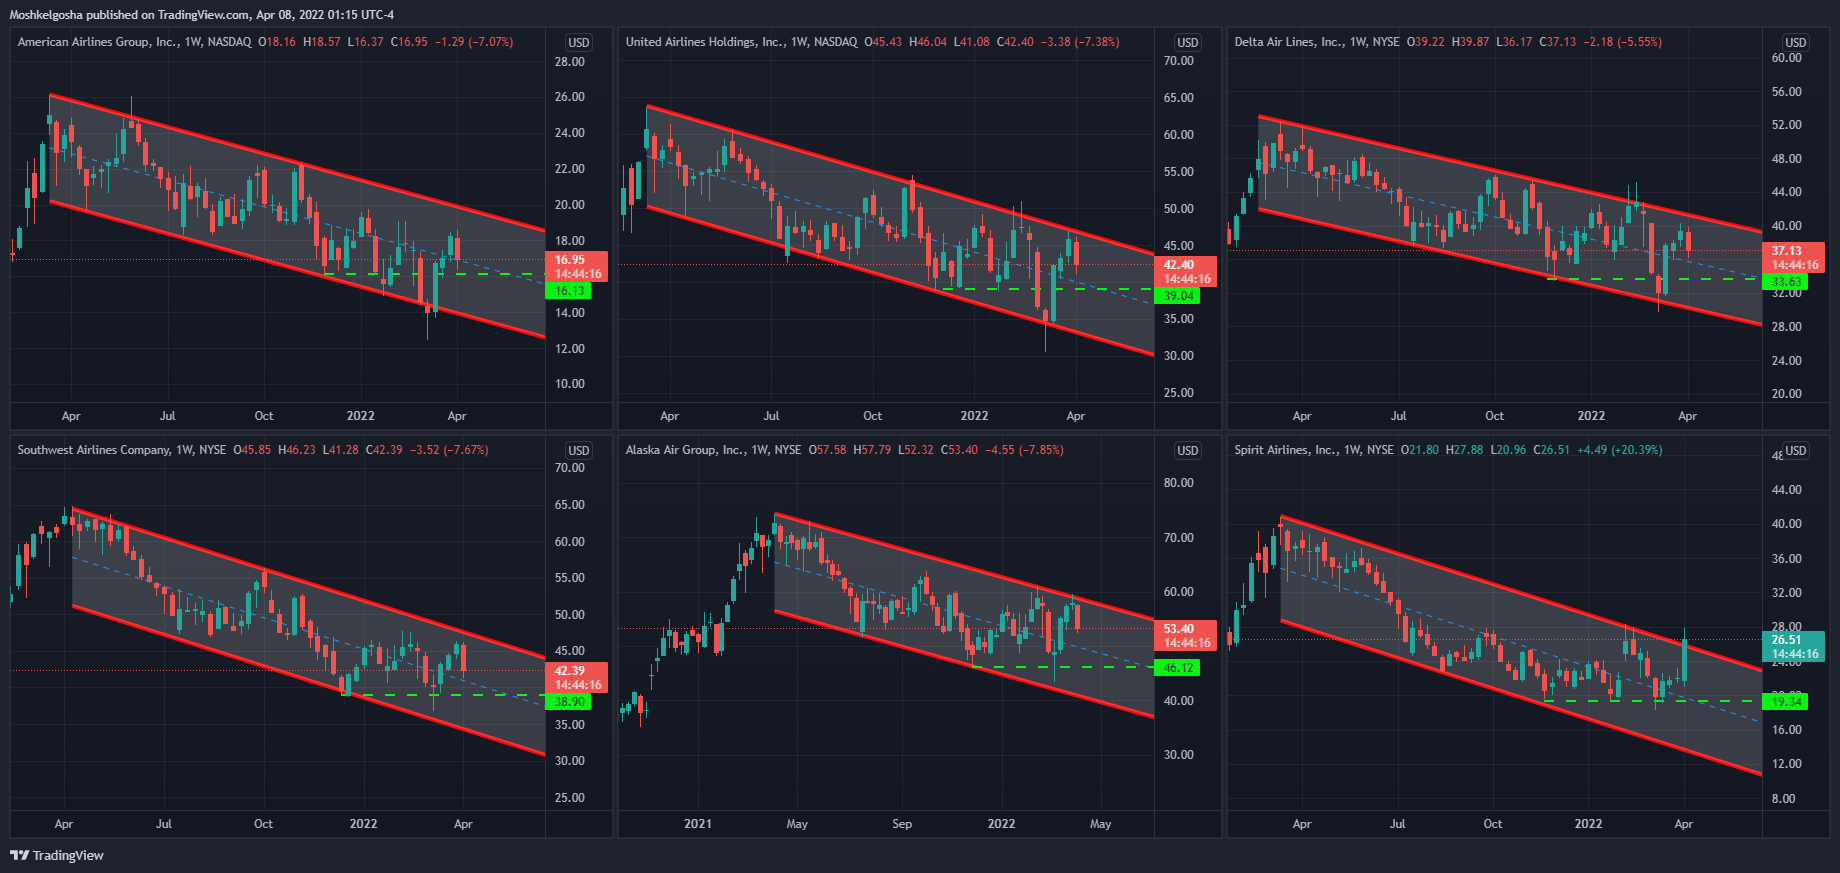Click the Apr label at right of Southwest time axis

tap(463, 824)
